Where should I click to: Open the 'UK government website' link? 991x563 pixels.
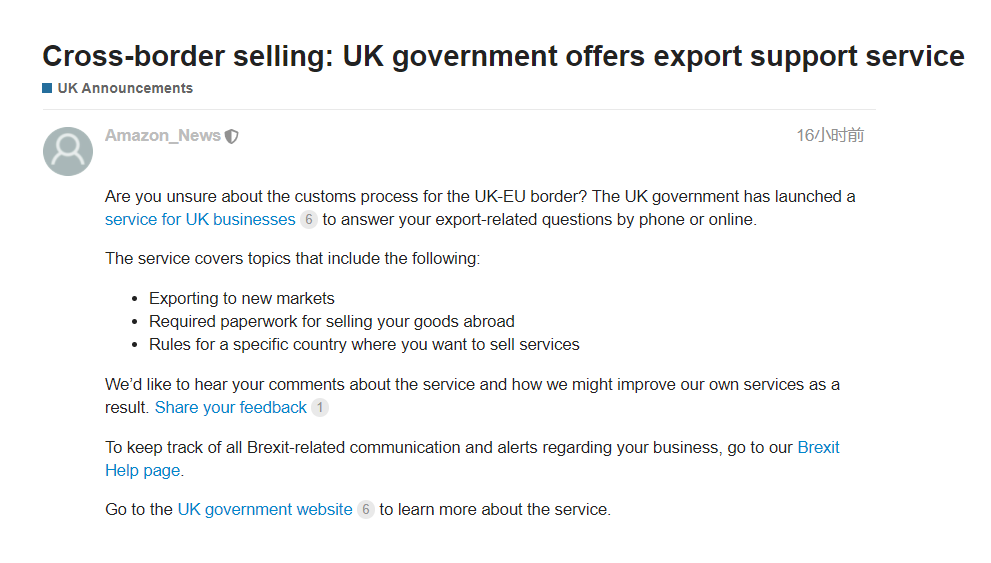265,509
